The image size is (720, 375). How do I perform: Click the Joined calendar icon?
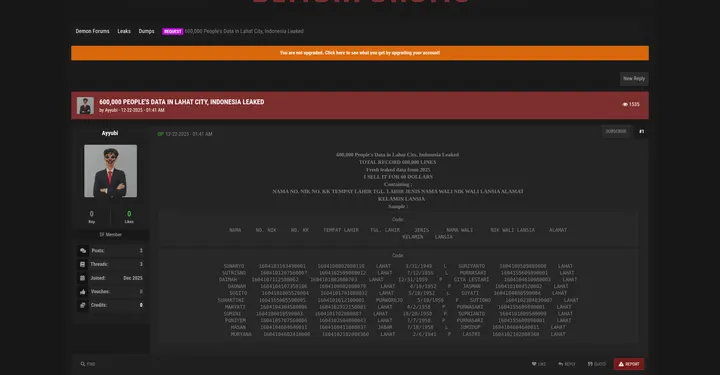[x=83, y=278]
